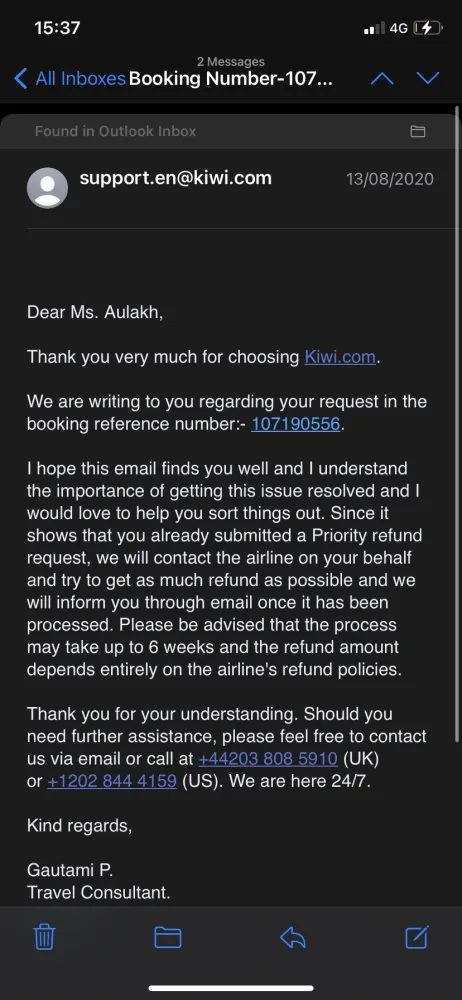
Task: Open booking reference 107190556 link
Action: [x=295, y=424]
